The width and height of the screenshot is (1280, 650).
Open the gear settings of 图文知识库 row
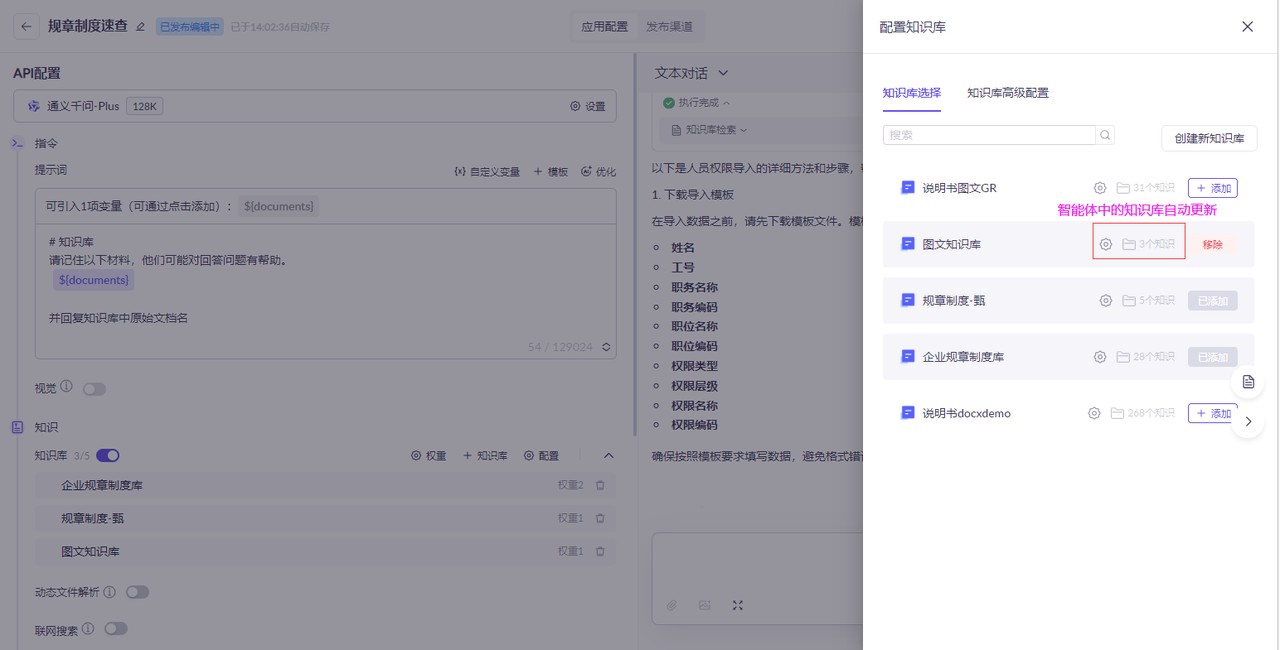click(x=1106, y=244)
